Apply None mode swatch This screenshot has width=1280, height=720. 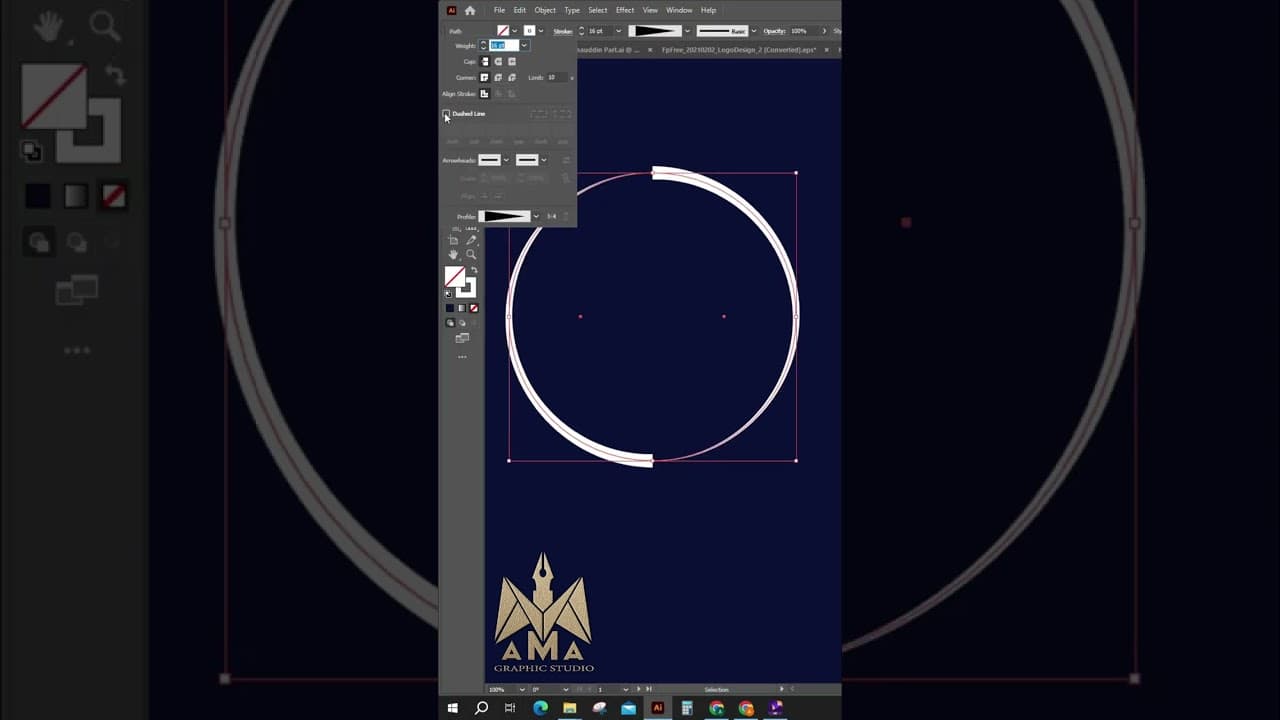coord(474,308)
